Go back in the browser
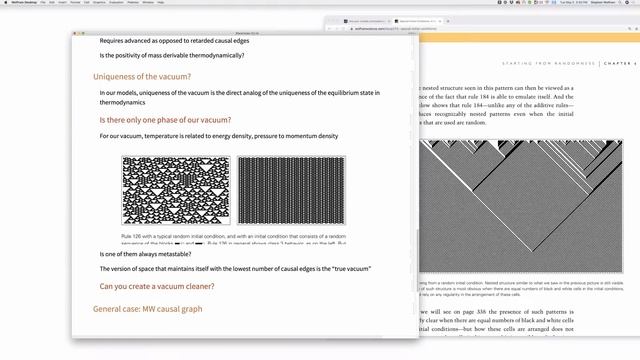The height and width of the screenshot is (360, 640). (330, 29)
